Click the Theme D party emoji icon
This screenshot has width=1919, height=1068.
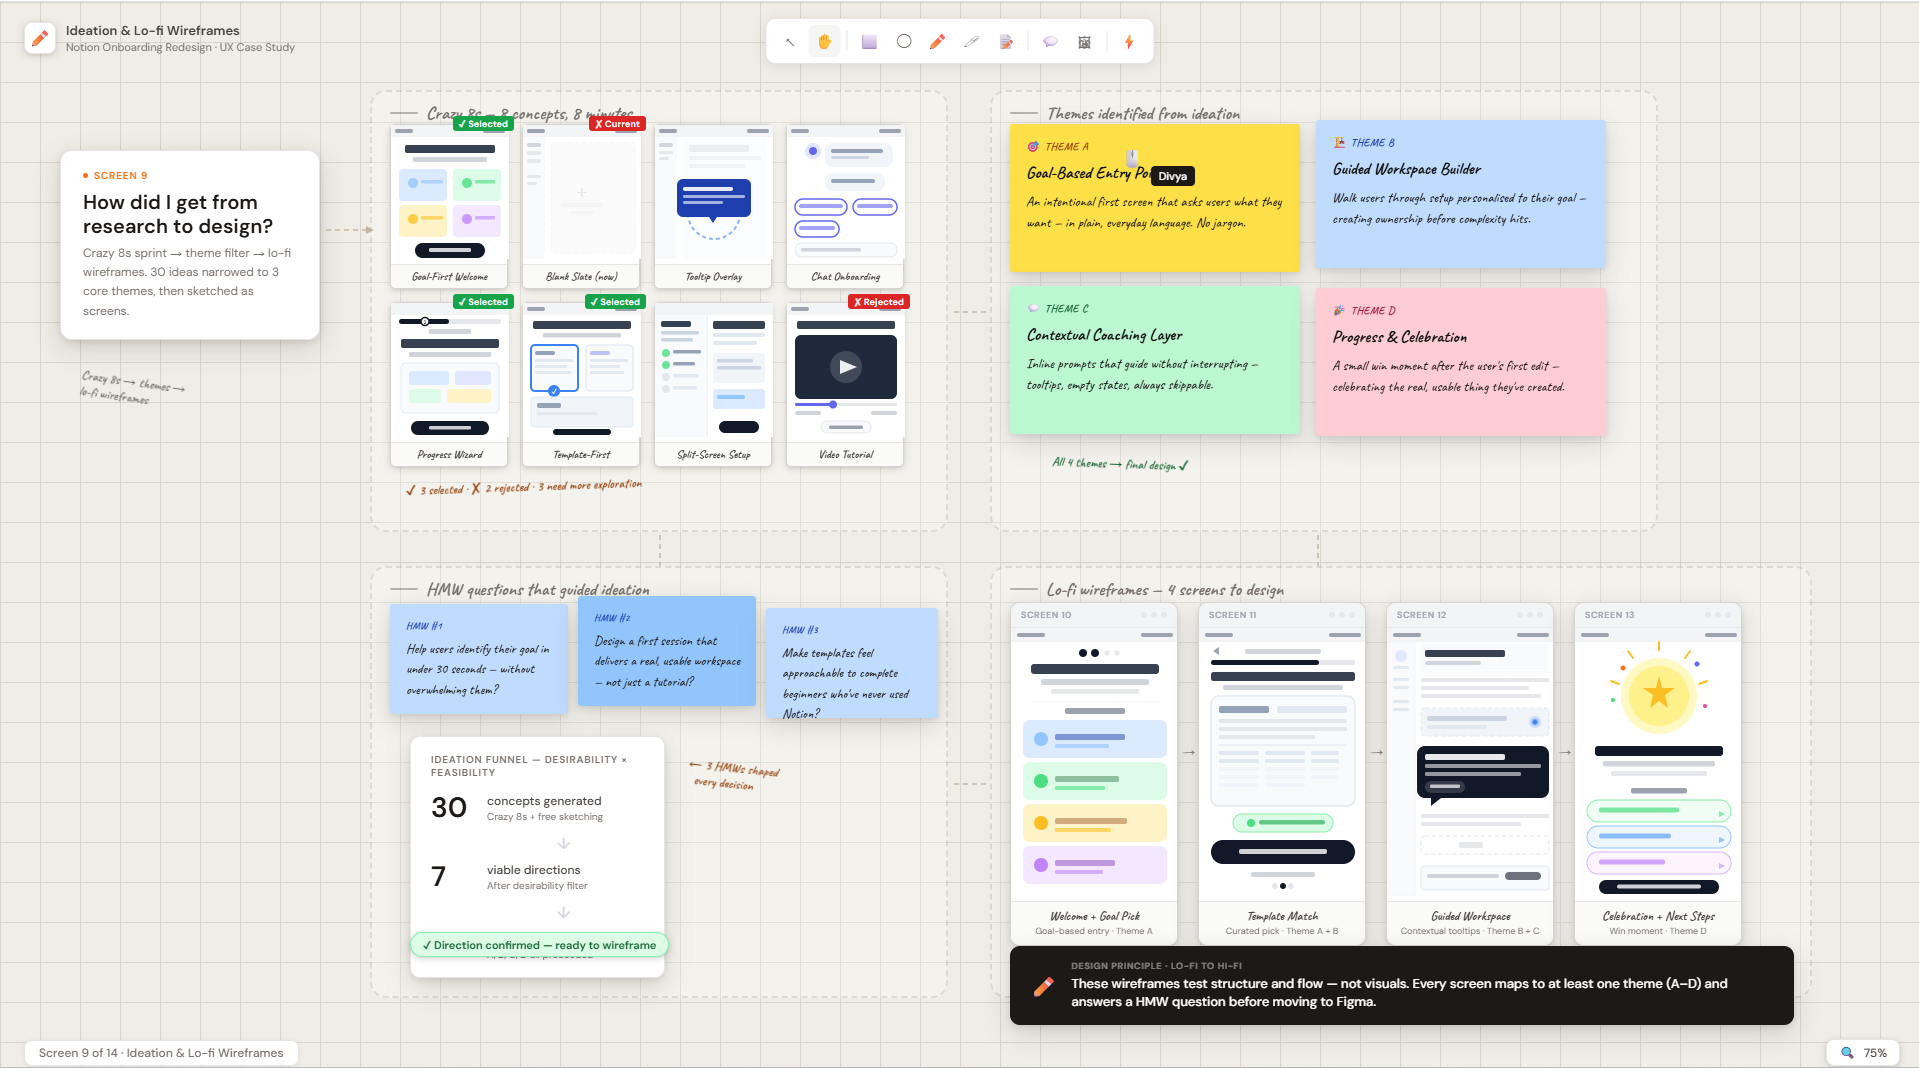click(x=1339, y=311)
